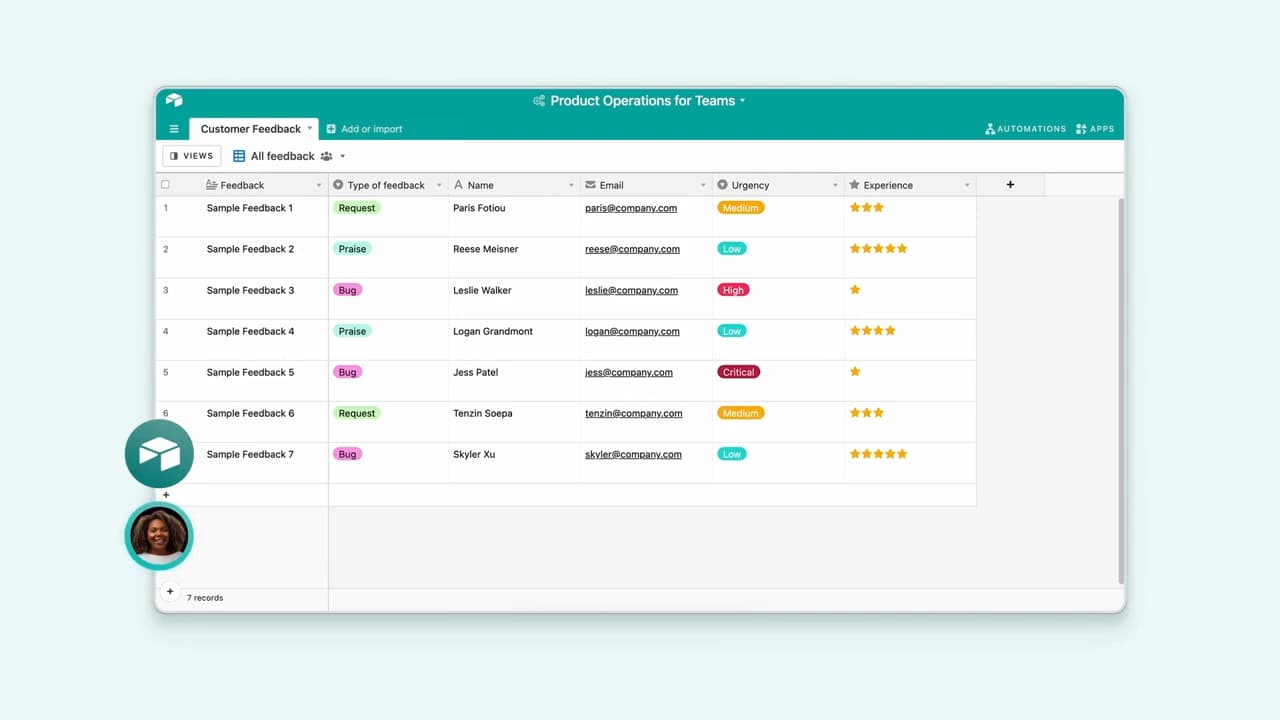Click the Praise tag in Sample Feedback 2

pos(352,249)
